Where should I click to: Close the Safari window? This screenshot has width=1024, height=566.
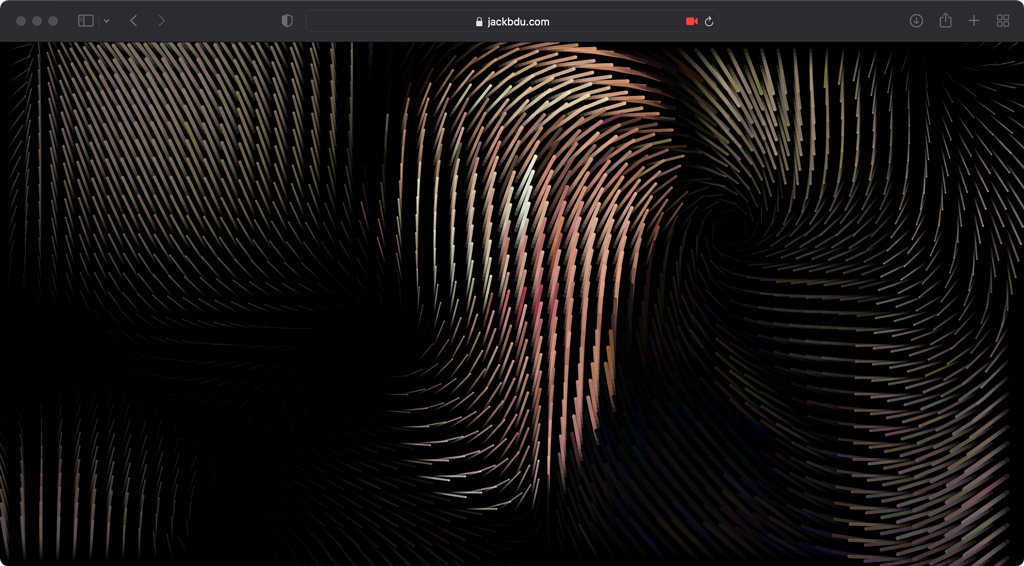coord(21,21)
